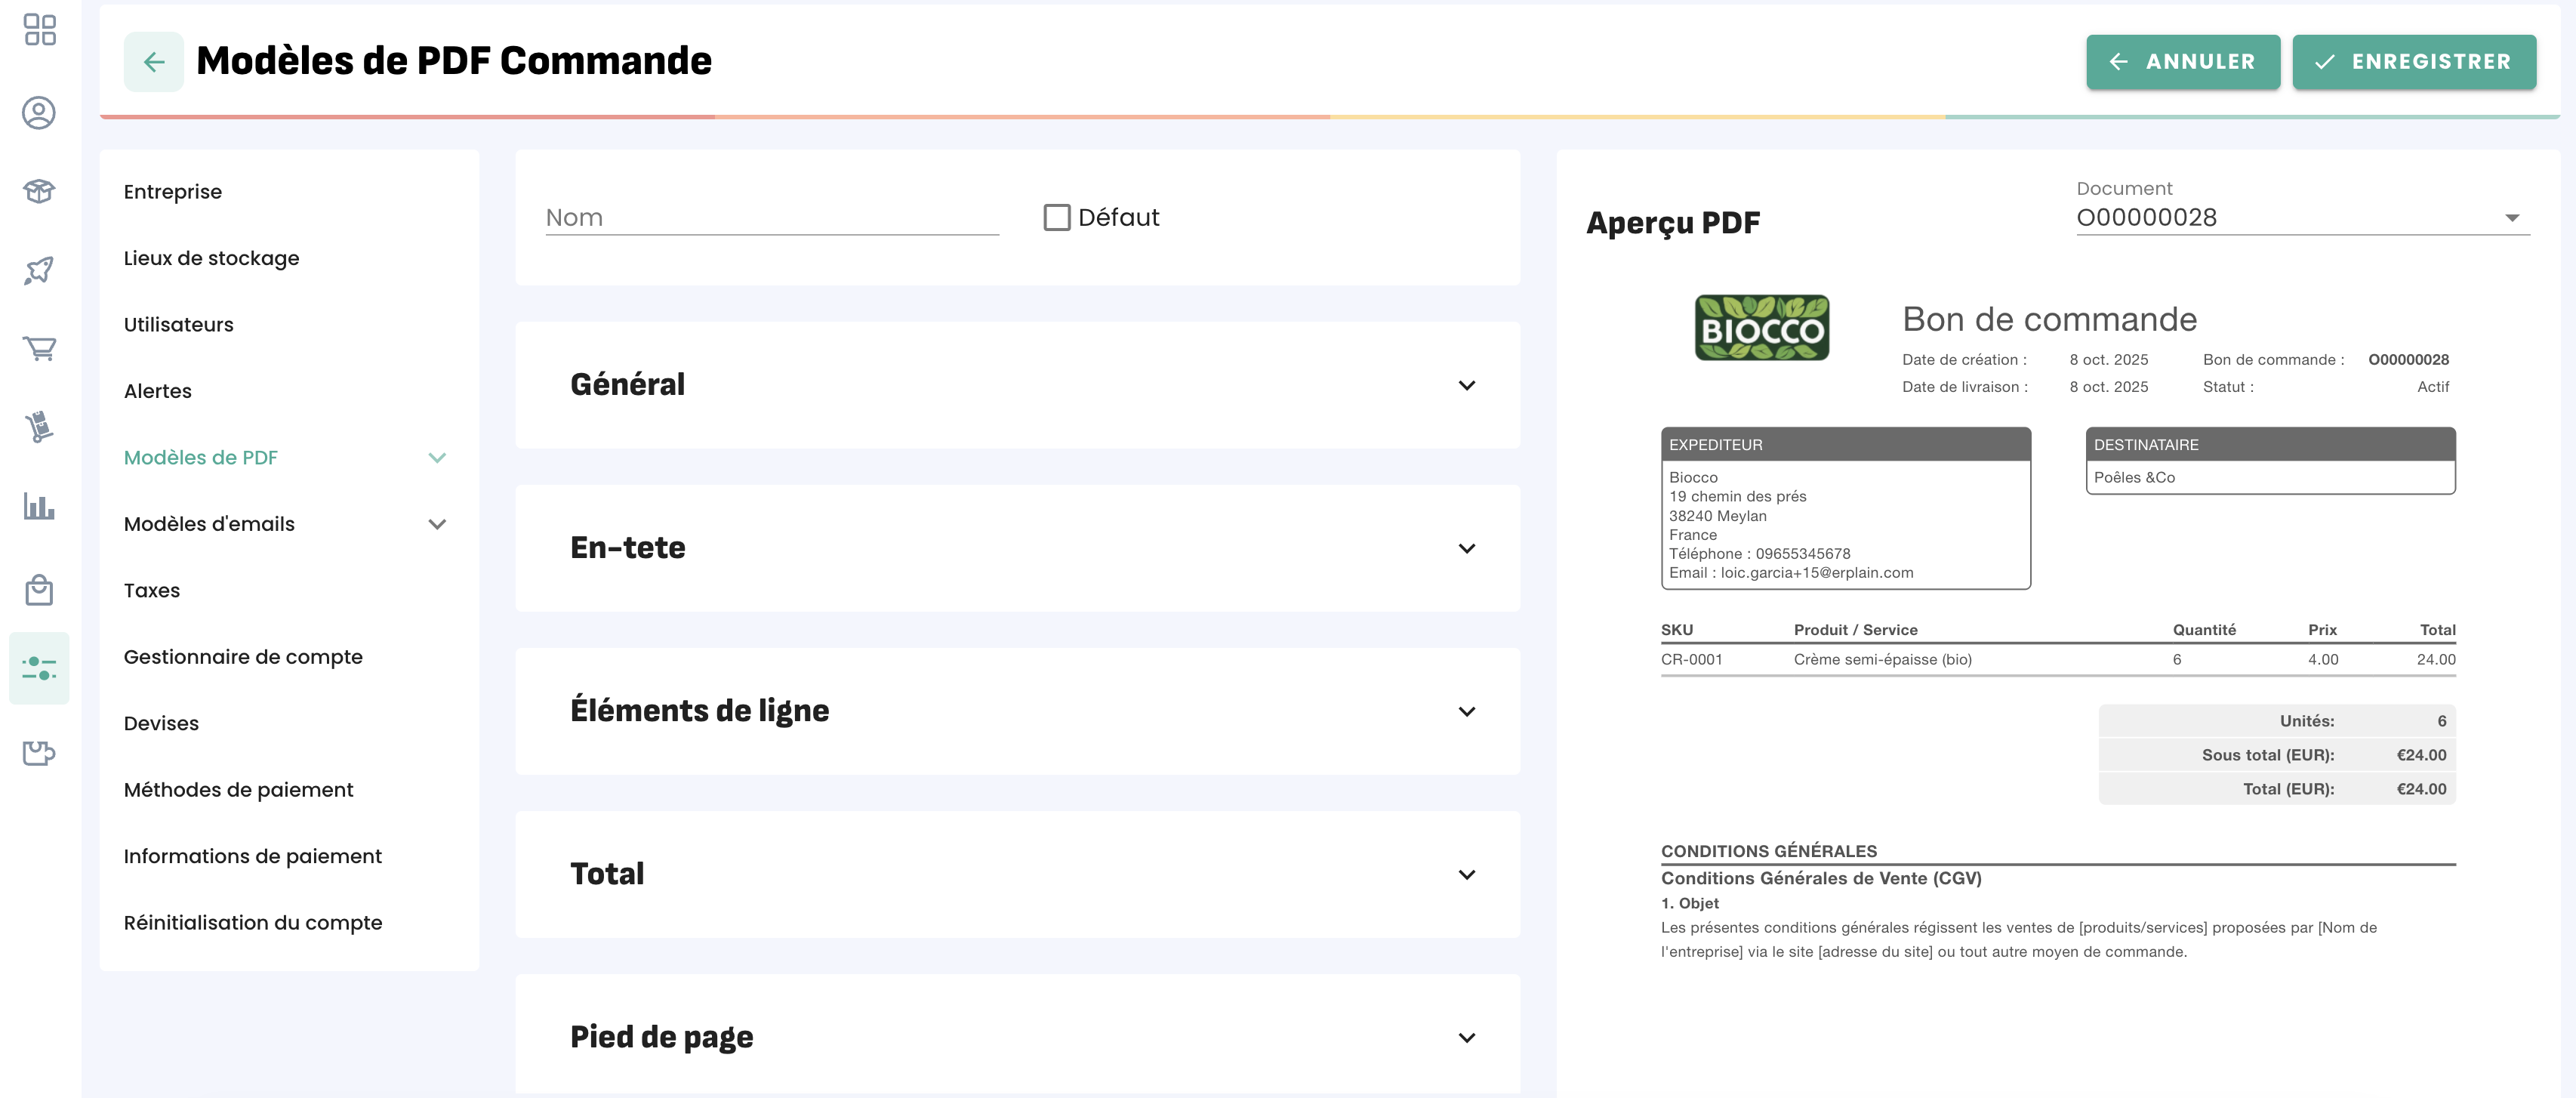Open the products box icon in sidebar
This screenshot has height=1098, width=2576.
pos(39,191)
